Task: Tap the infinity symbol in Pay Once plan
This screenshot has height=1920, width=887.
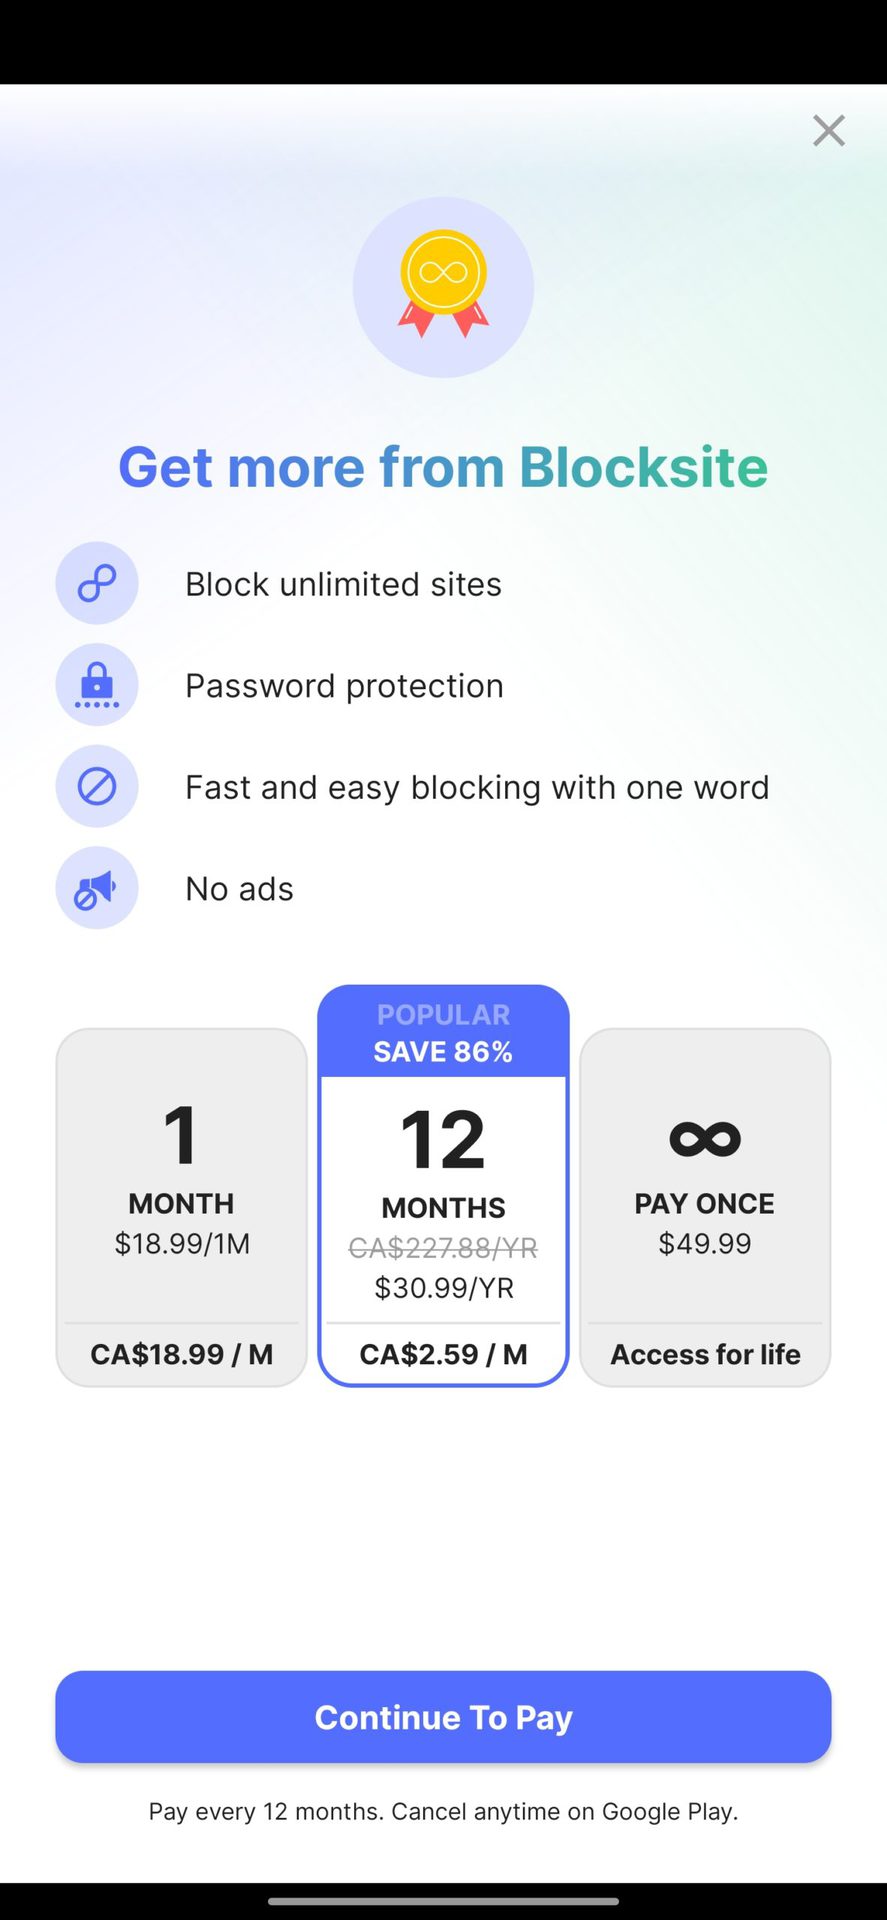Action: (705, 1138)
